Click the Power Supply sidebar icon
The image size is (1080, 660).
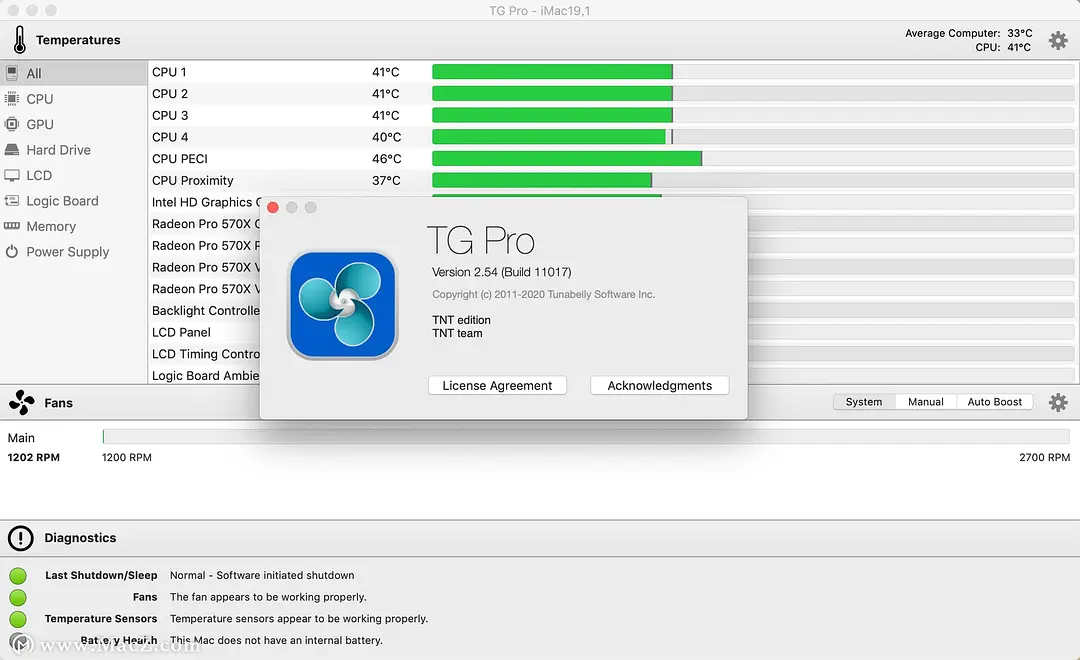(12, 251)
